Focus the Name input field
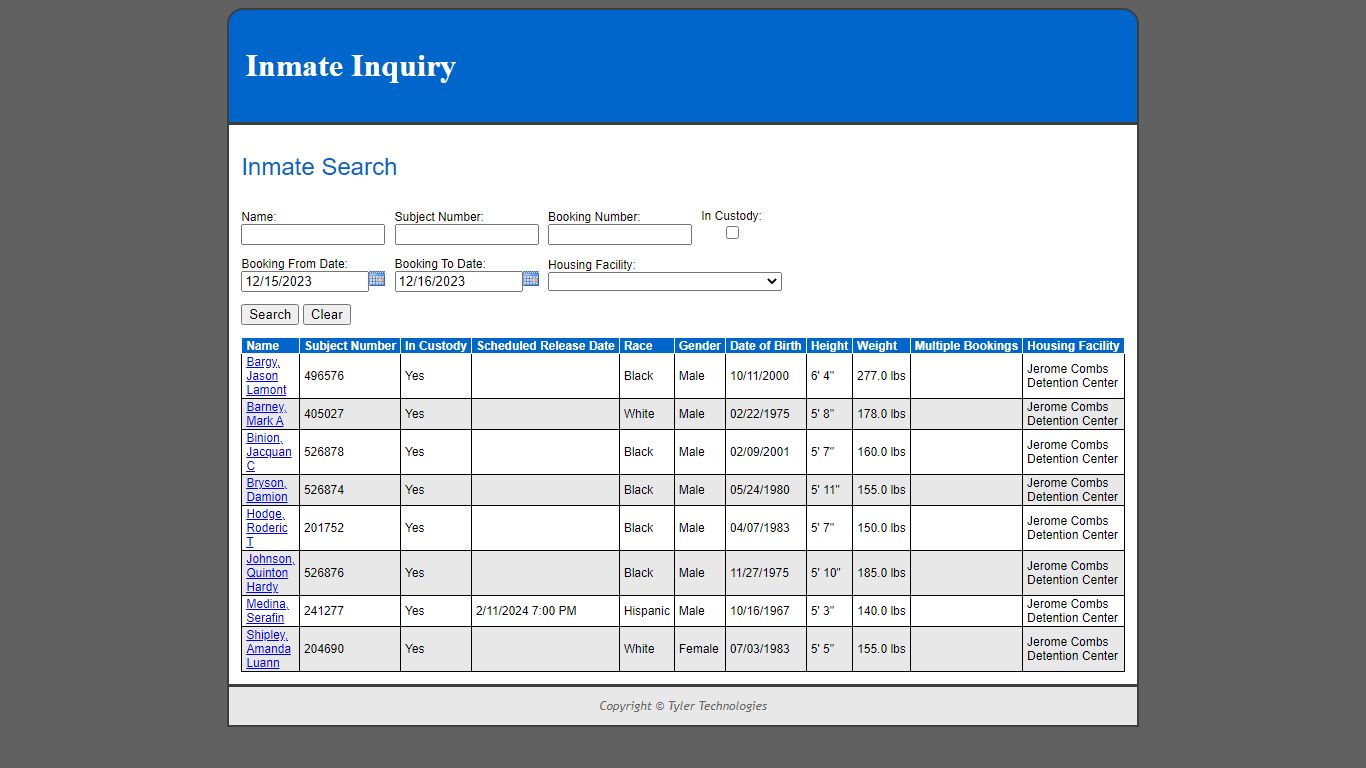This screenshot has height=768, width=1366. coord(313,235)
